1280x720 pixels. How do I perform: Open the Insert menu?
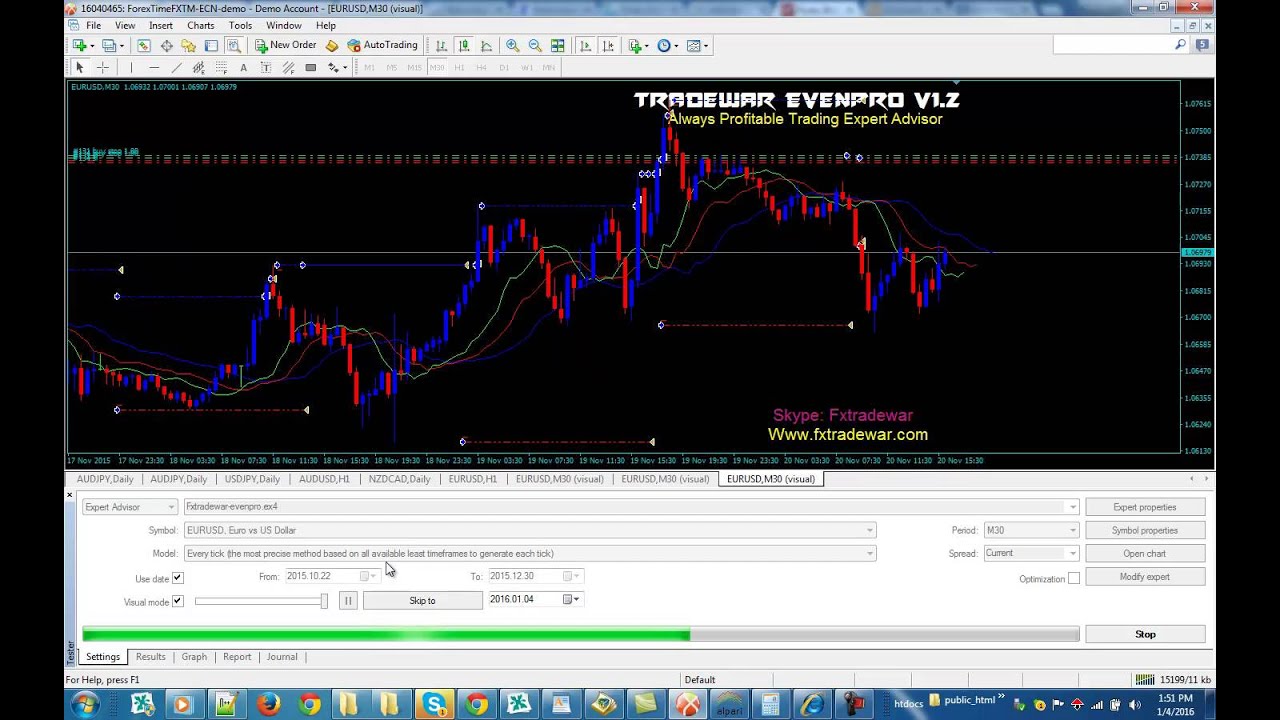coord(161,25)
